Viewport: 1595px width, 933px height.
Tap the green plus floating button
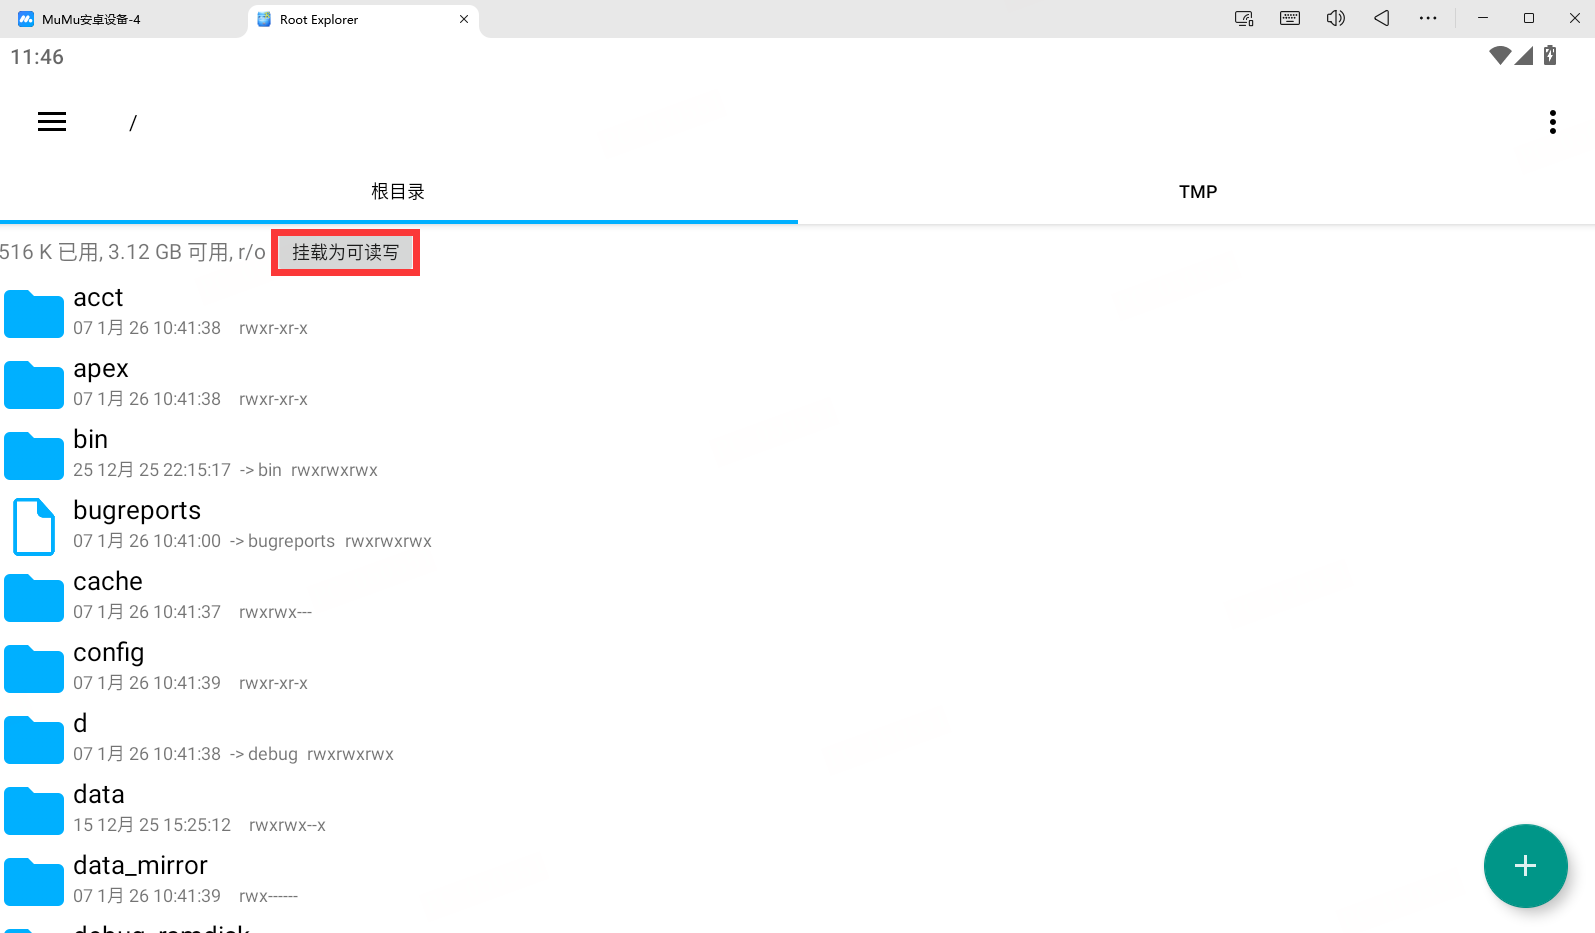(x=1524, y=866)
